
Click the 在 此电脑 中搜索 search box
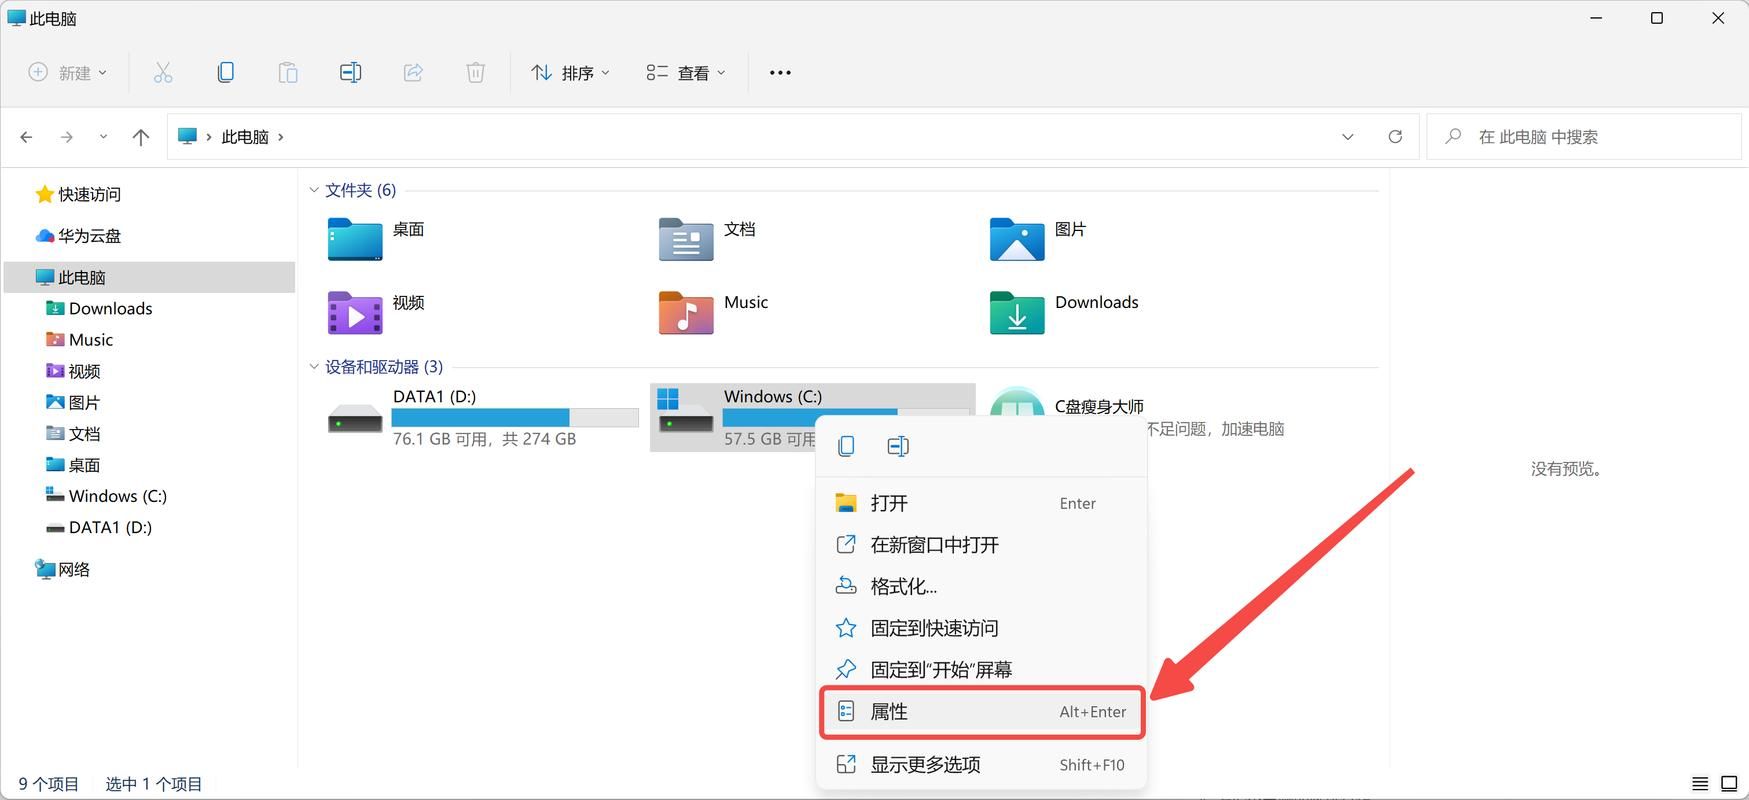coord(1584,137)
